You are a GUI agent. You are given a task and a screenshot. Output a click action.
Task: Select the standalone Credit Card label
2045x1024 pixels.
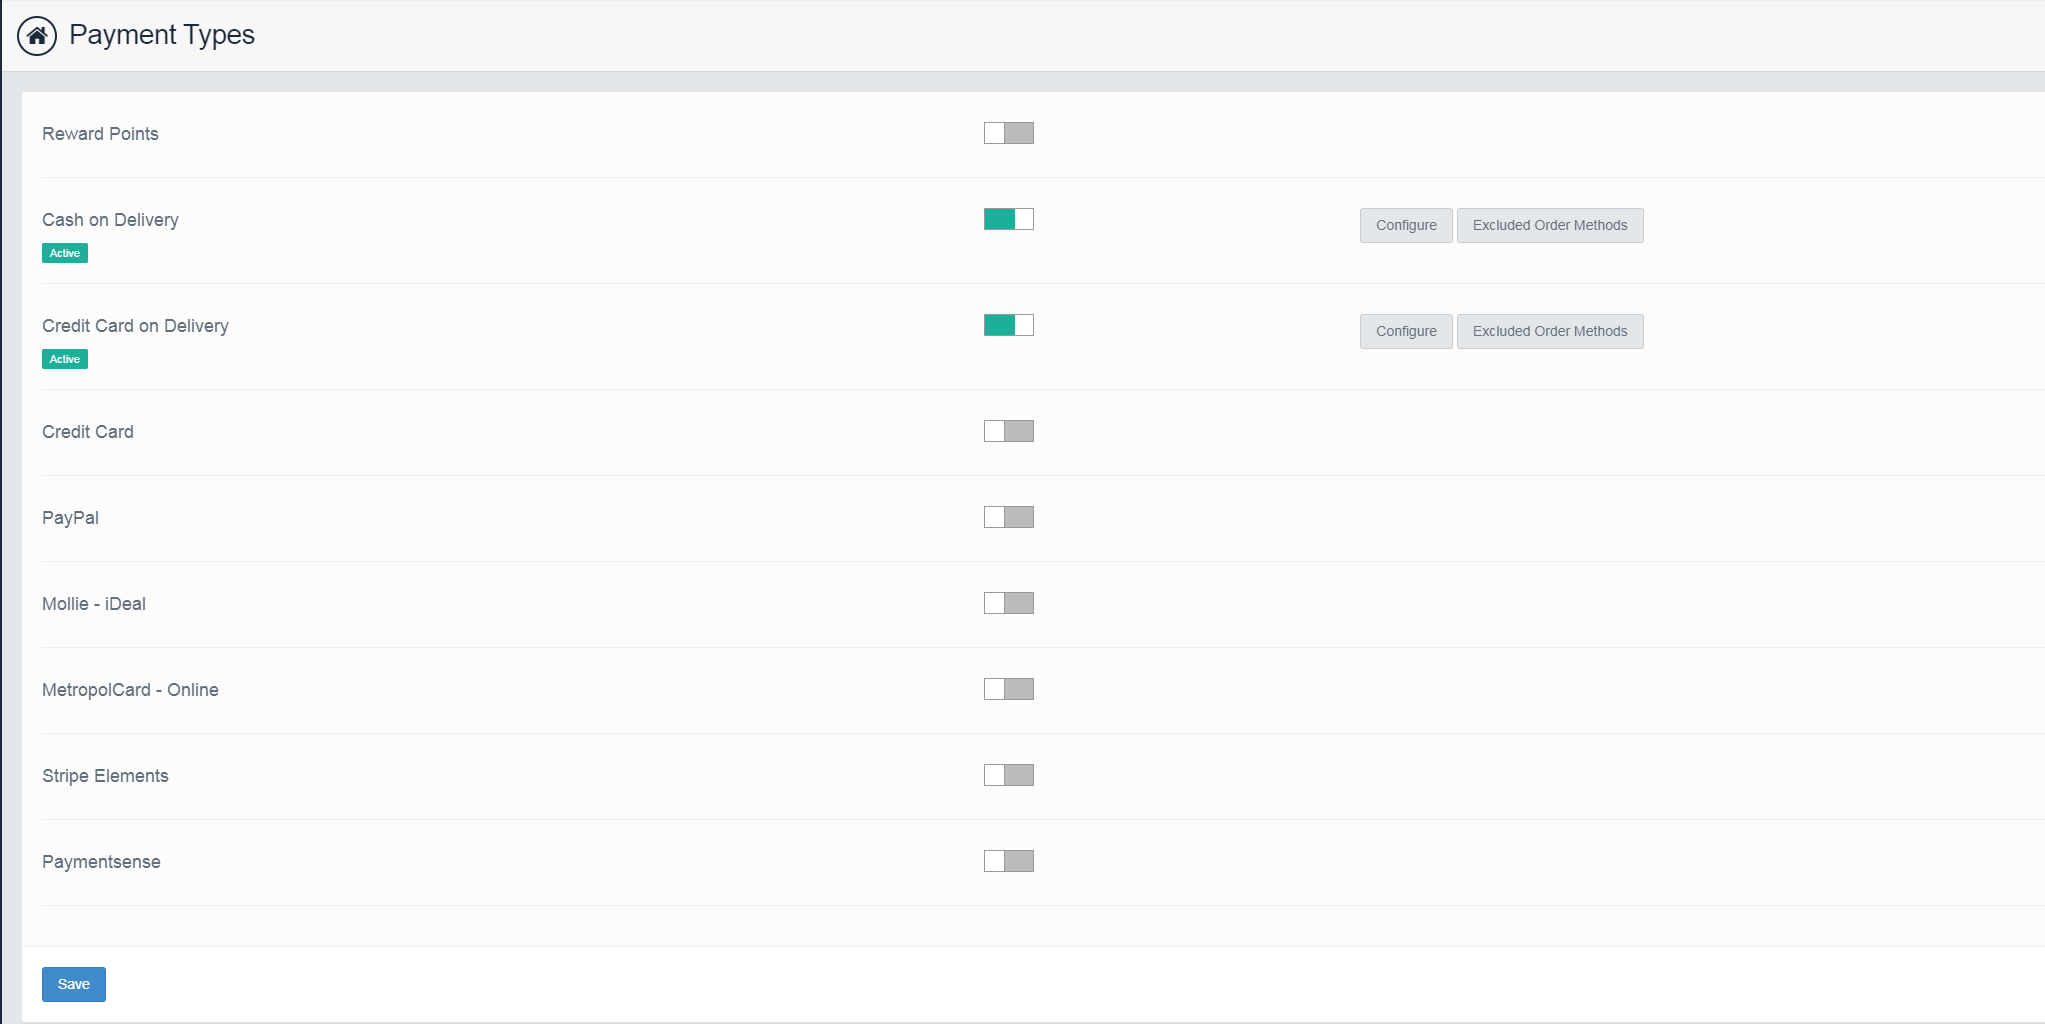(88, 432)
